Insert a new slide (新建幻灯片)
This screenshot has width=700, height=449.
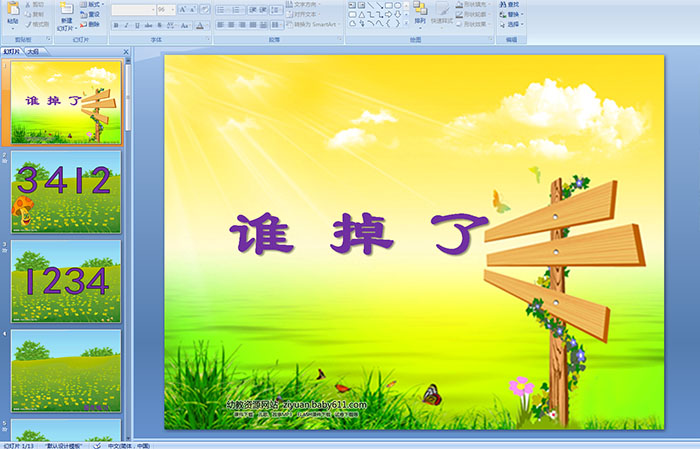pyautogui.click(x=66, y=16)
